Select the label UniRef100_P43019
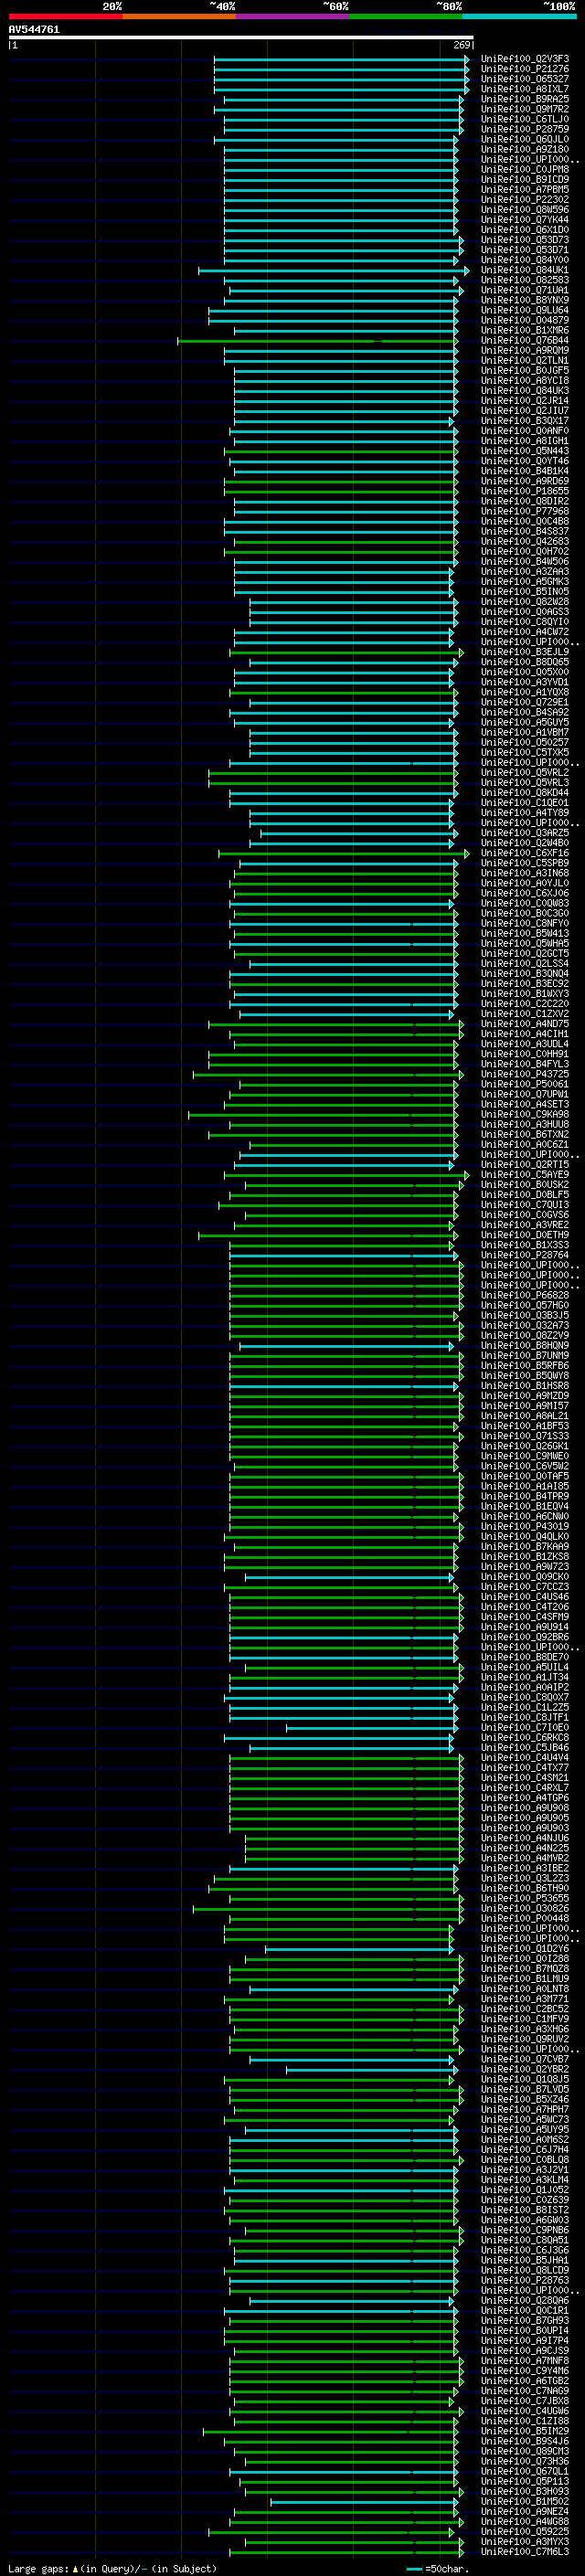The height and width of the screenshot is (2576, 585). tap(525, 1526)
